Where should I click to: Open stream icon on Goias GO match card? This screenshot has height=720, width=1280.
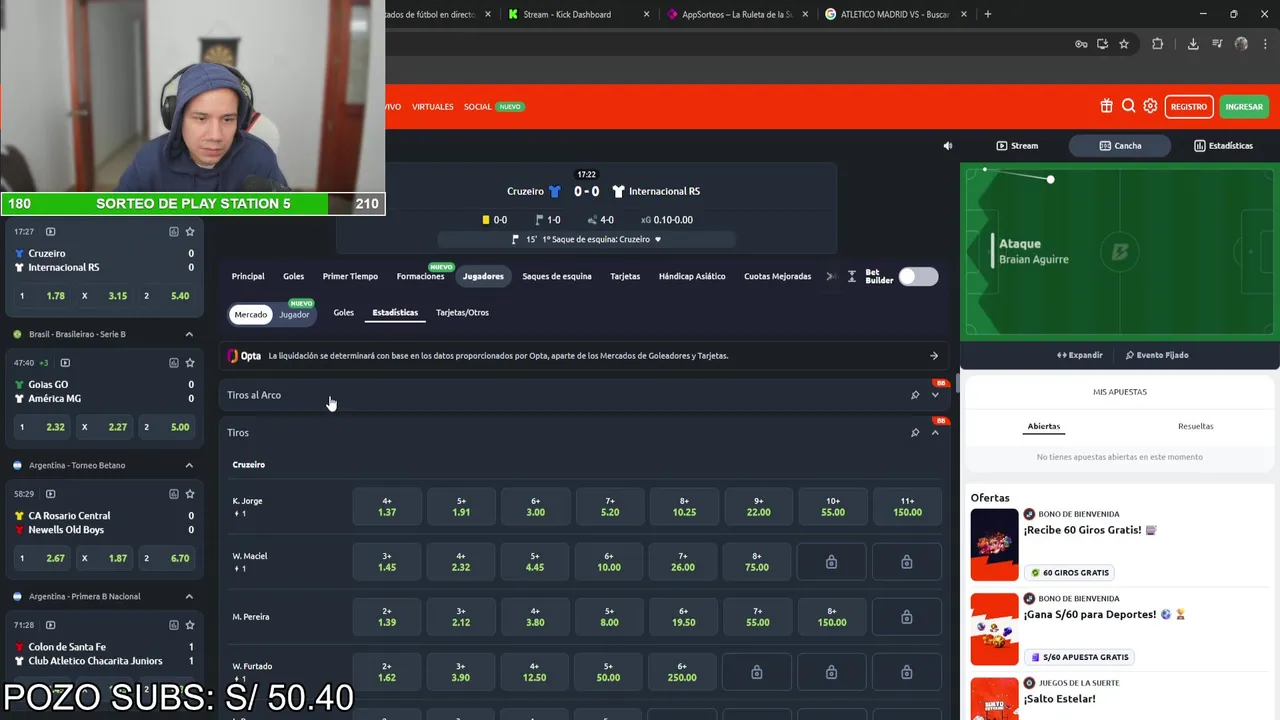click(x=65, y=363)
